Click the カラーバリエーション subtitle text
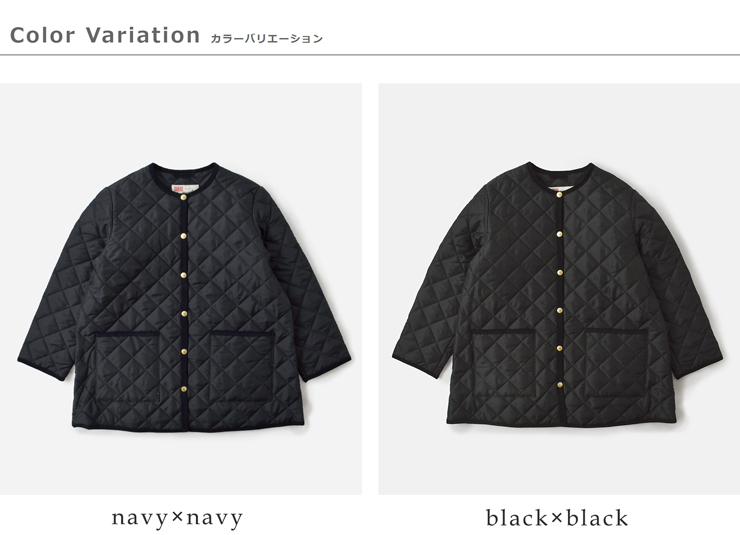 [267, 39]
